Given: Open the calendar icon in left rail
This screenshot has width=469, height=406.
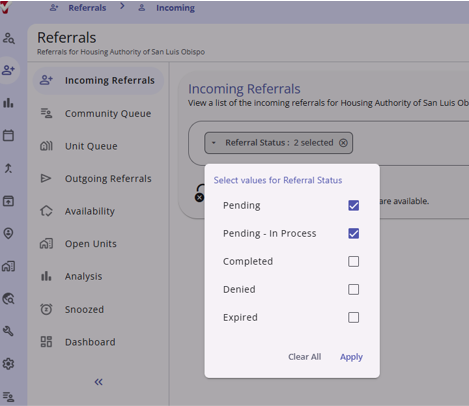Looking at the screenshot, I should [x=8, y=135].
